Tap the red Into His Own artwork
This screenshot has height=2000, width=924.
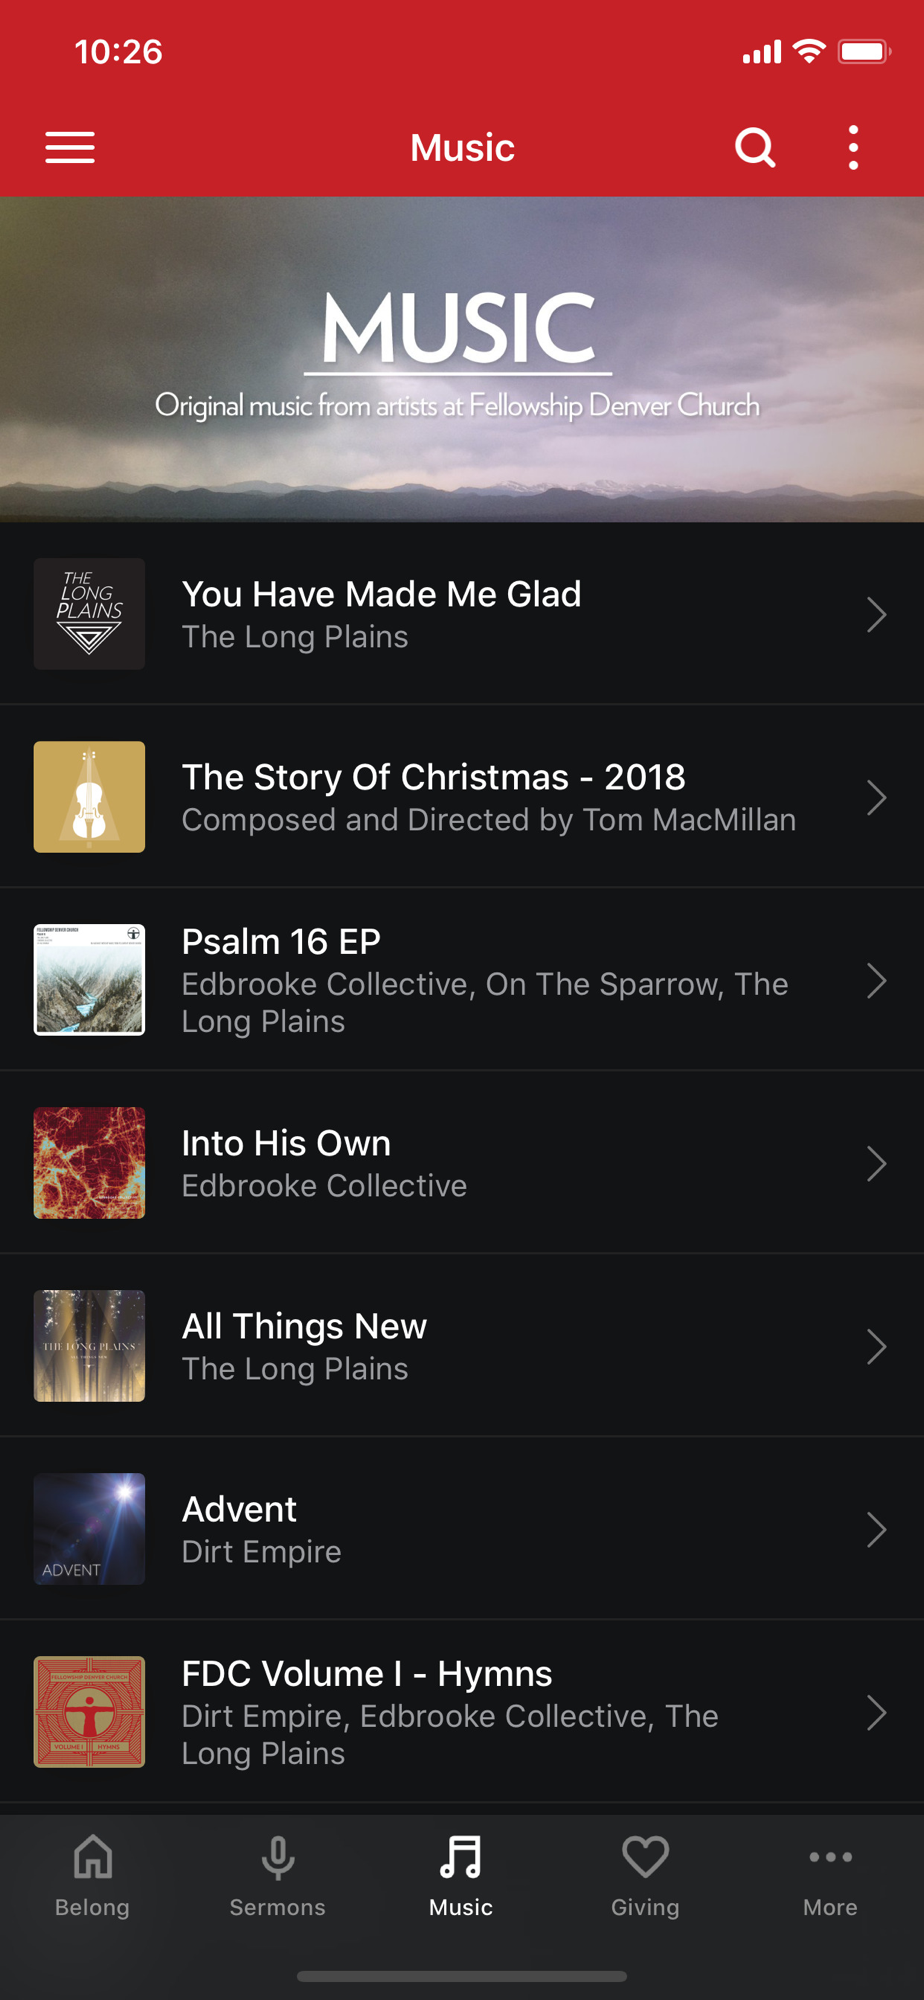tap(89, 1163)
